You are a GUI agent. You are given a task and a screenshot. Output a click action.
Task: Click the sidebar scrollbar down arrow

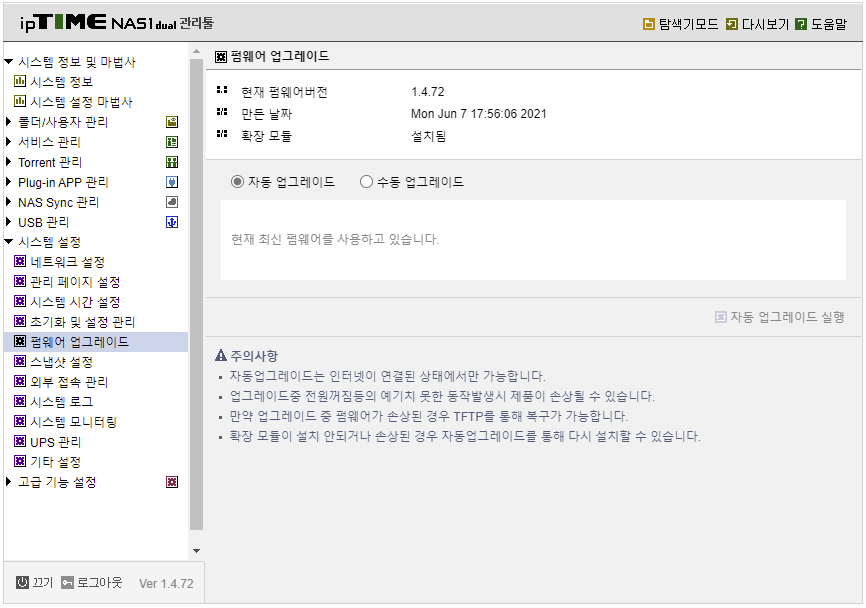tap(197, 551)
